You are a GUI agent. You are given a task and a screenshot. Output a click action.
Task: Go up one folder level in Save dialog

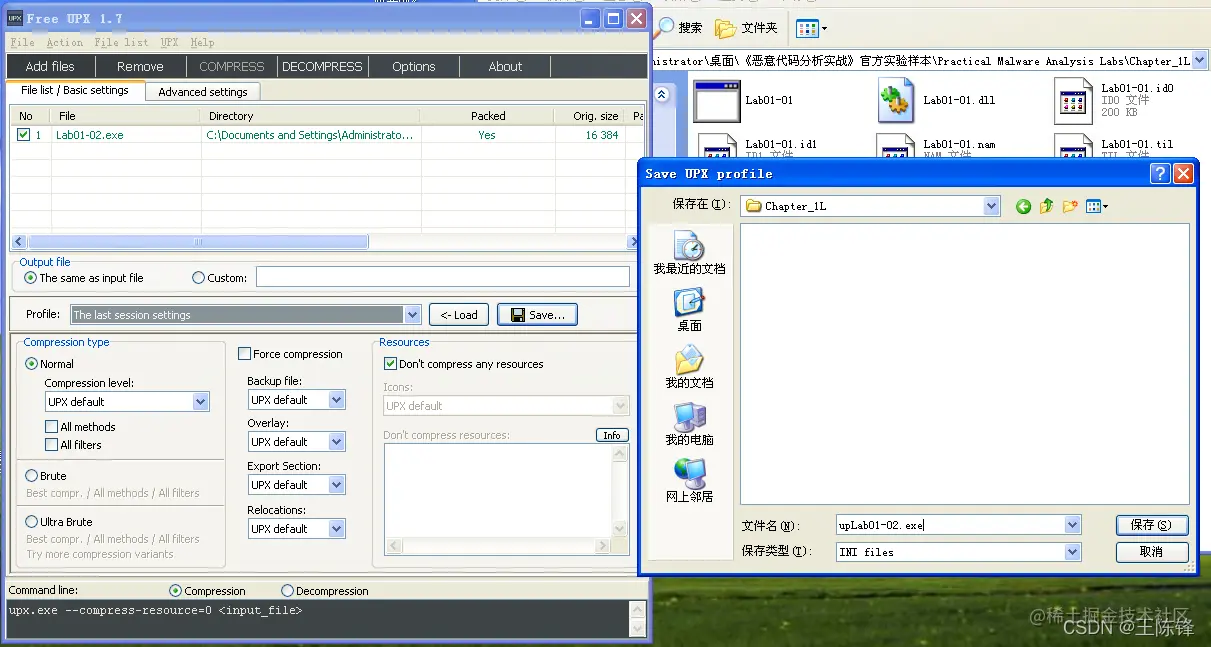(1046, 206)
